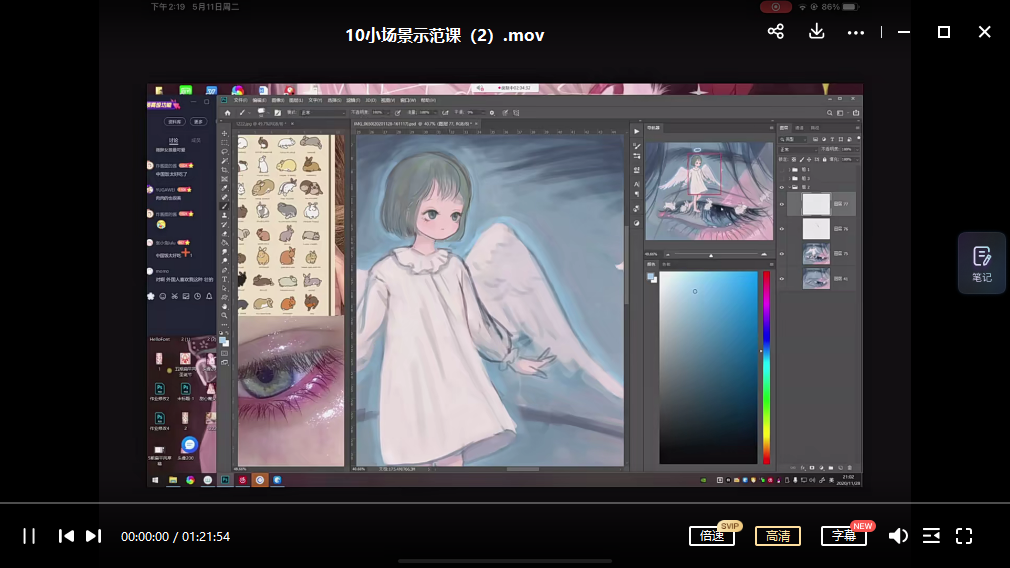The image size is (1010, 568).
Task: Toggle visibility of layer 图层 75
Action: click(x=782, y=254)
